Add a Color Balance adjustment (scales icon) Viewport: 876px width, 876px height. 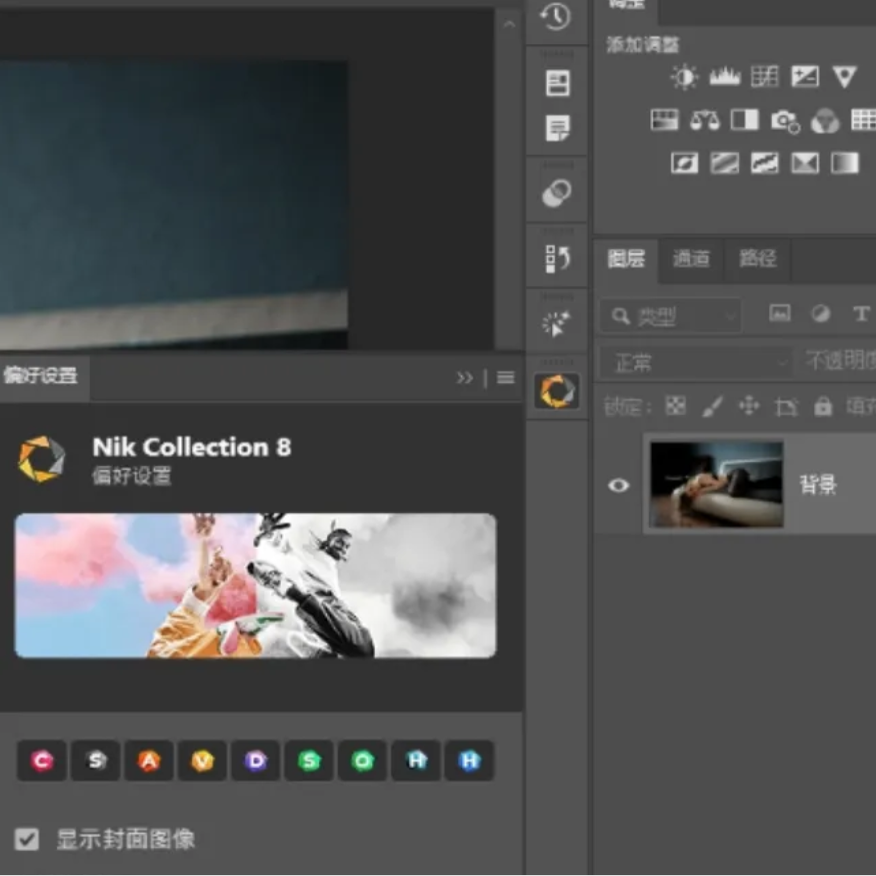704,120
